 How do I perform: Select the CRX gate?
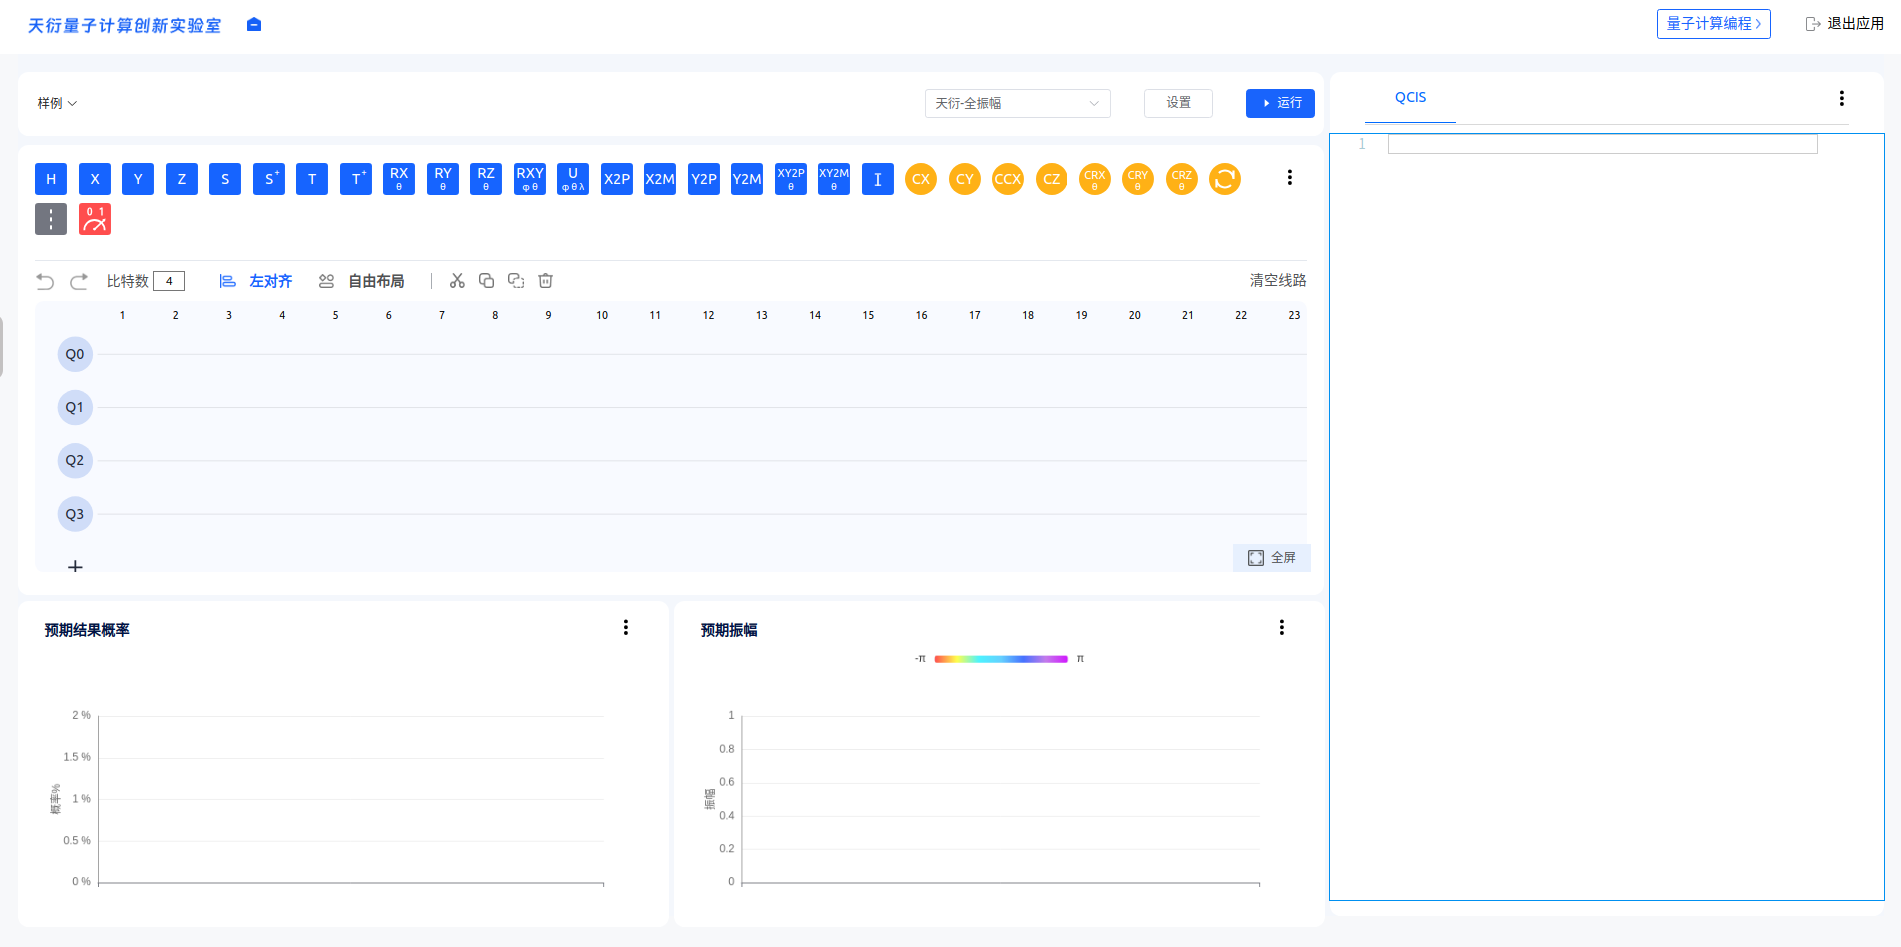(x=1095, y=179)
